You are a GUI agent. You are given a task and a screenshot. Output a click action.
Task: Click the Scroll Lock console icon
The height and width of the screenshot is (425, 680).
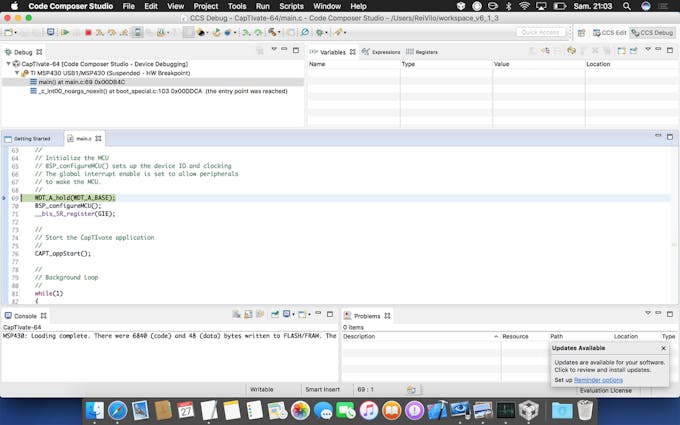(248, 314)
